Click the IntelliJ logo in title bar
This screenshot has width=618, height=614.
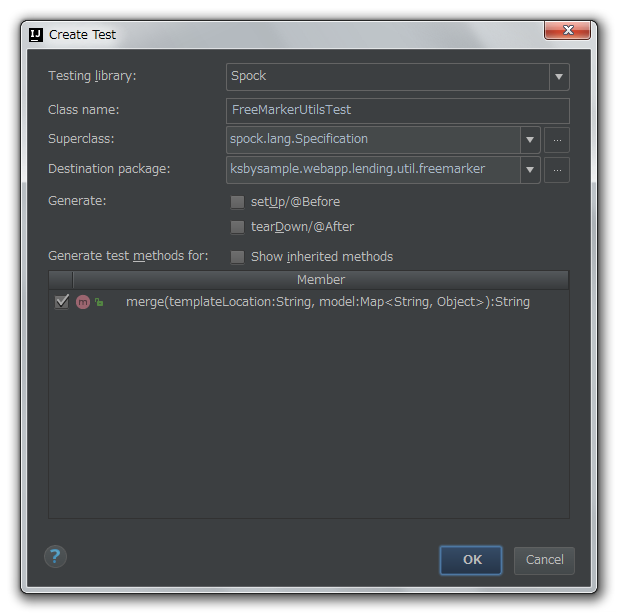coord(36,35)
